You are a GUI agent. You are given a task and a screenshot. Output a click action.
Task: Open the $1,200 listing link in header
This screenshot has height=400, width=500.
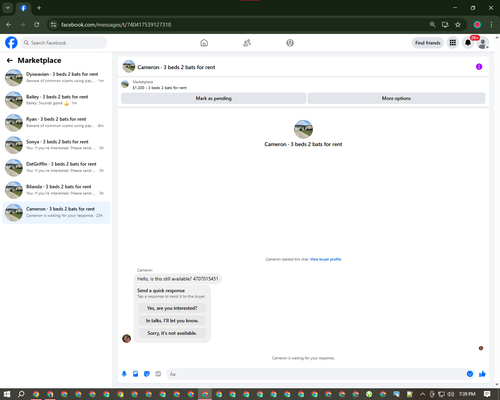[159, 88]
